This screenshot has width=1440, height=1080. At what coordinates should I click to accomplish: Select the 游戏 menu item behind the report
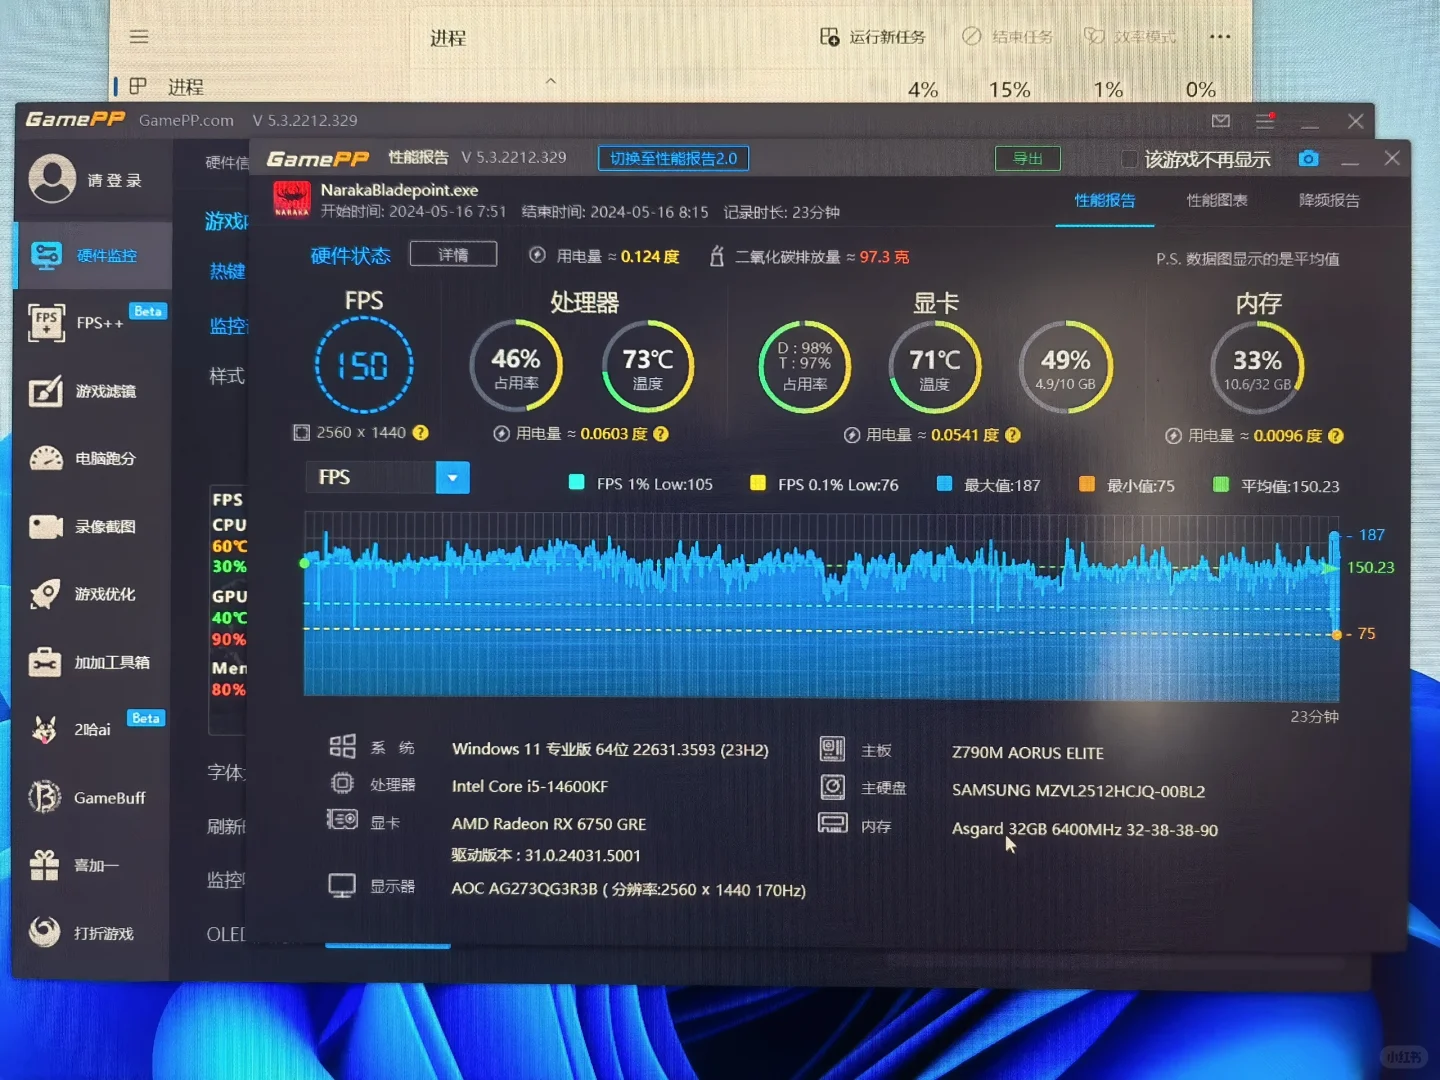click(x=226, y=221)
